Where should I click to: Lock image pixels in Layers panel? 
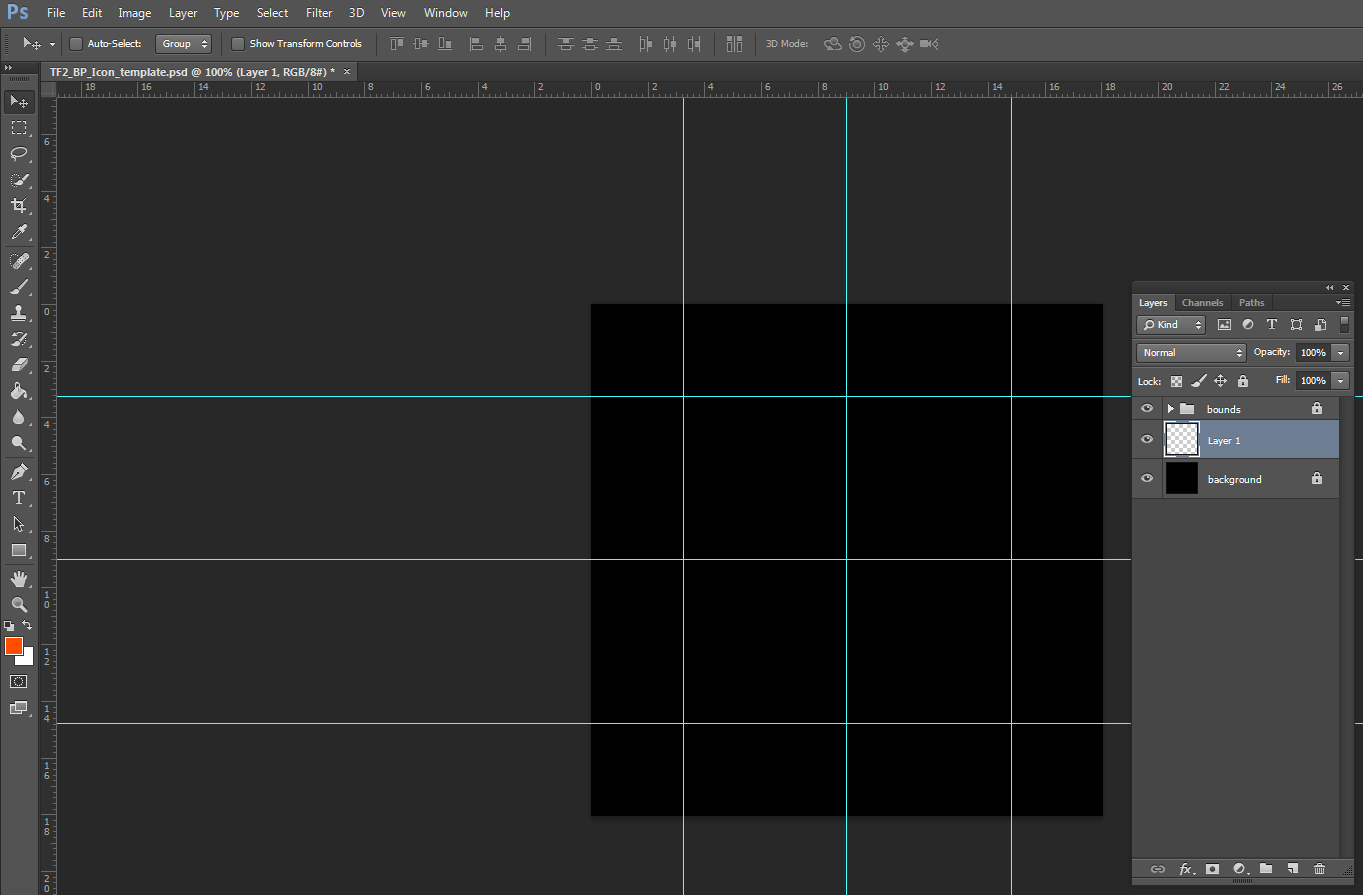coord(1199,381)
